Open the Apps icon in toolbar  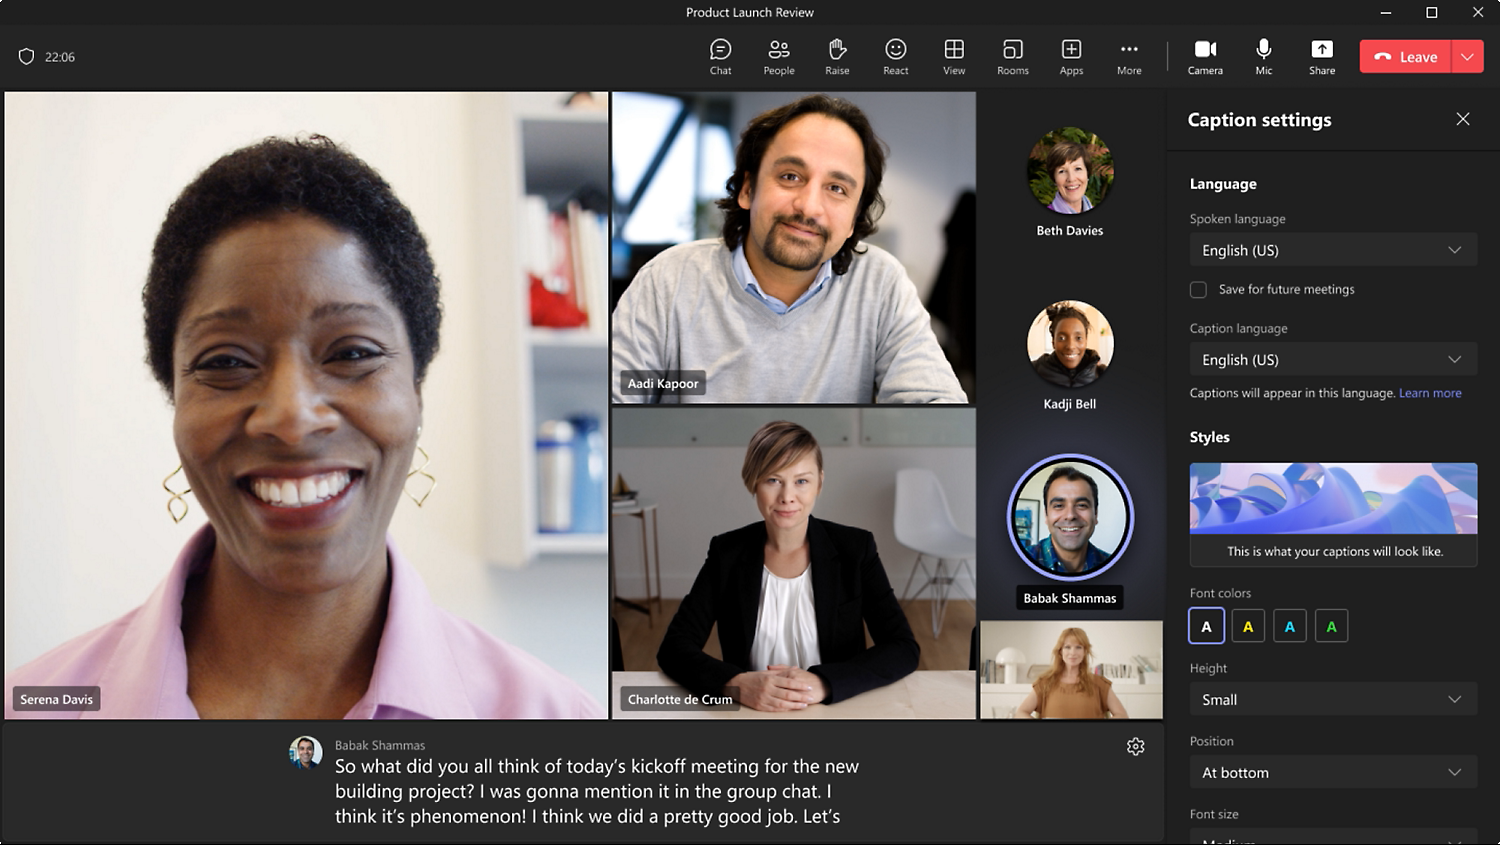[x=1071, y=56]
